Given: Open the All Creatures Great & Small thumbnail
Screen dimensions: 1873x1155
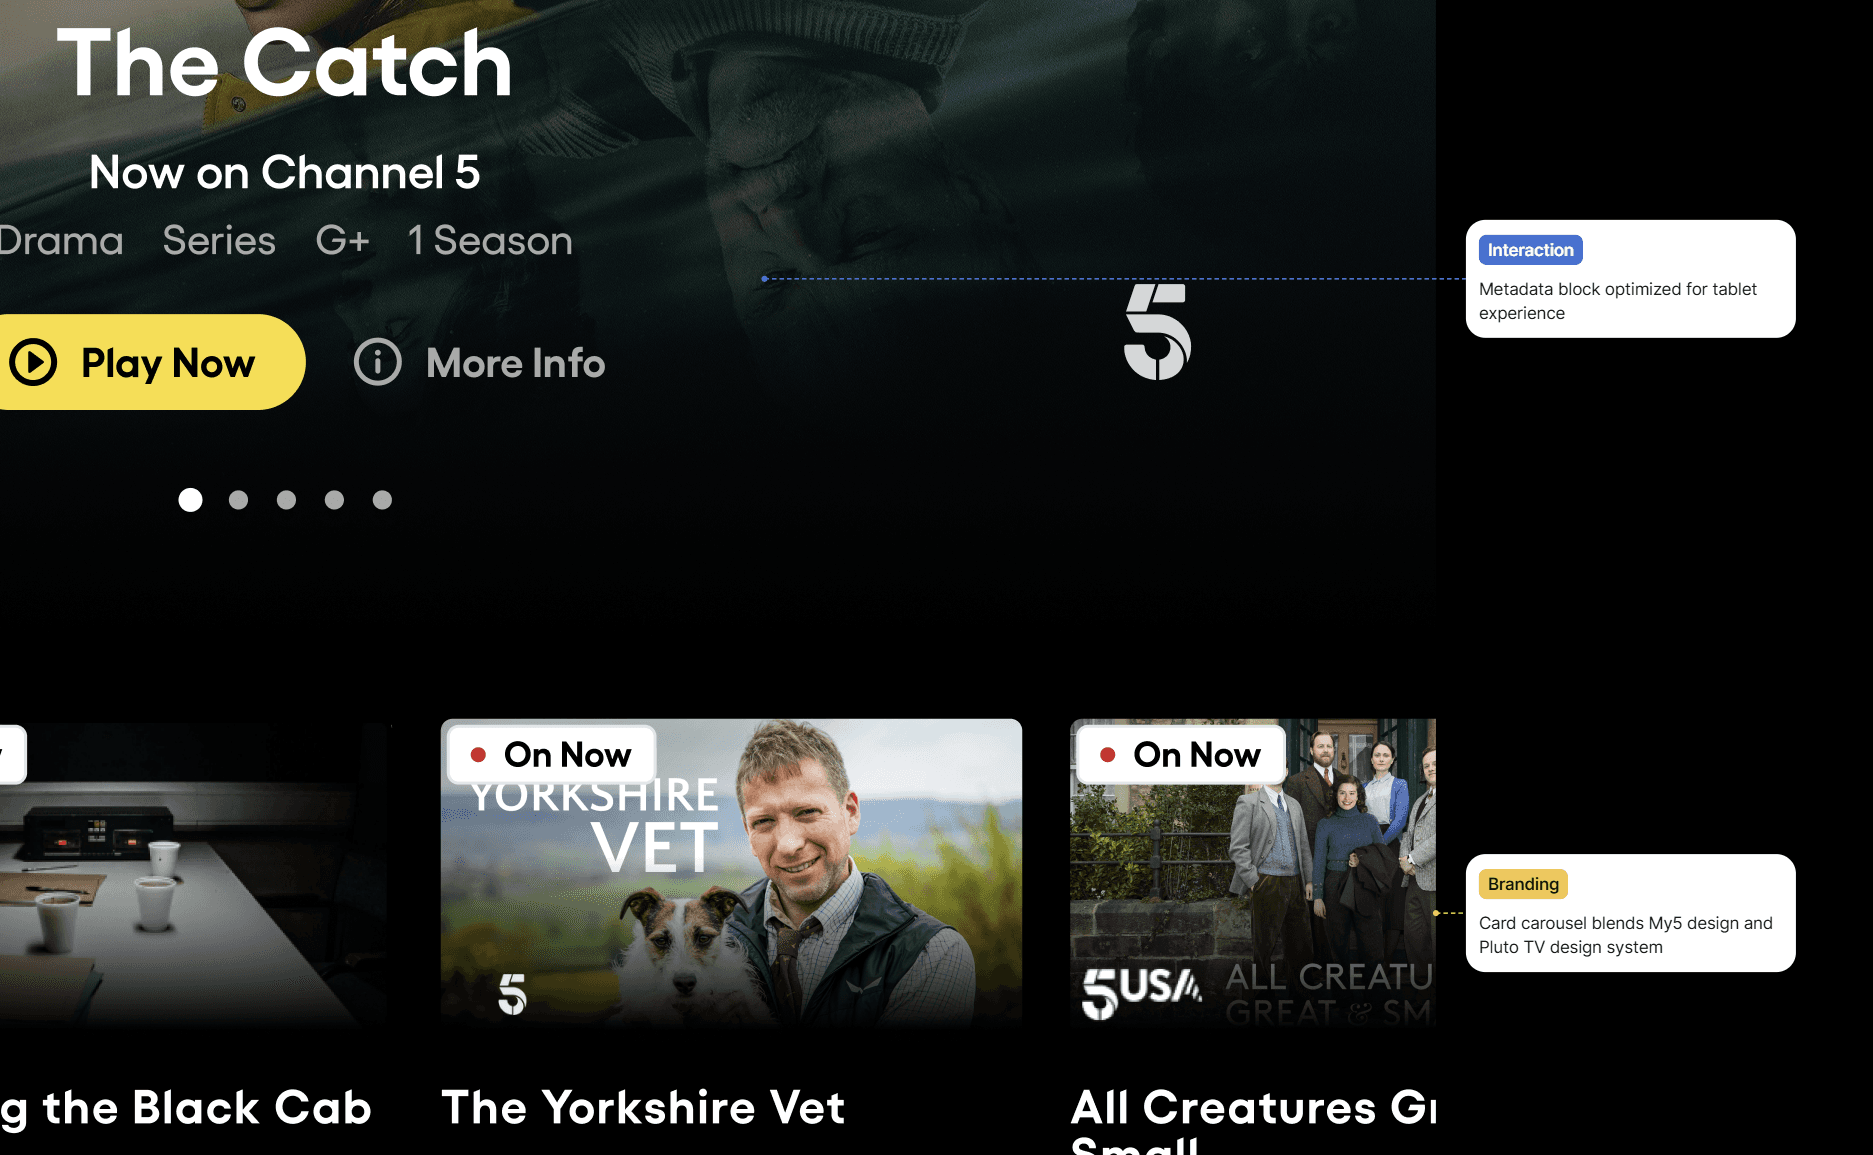Looking at the screenshot, I should click(x=1253, y=873).
